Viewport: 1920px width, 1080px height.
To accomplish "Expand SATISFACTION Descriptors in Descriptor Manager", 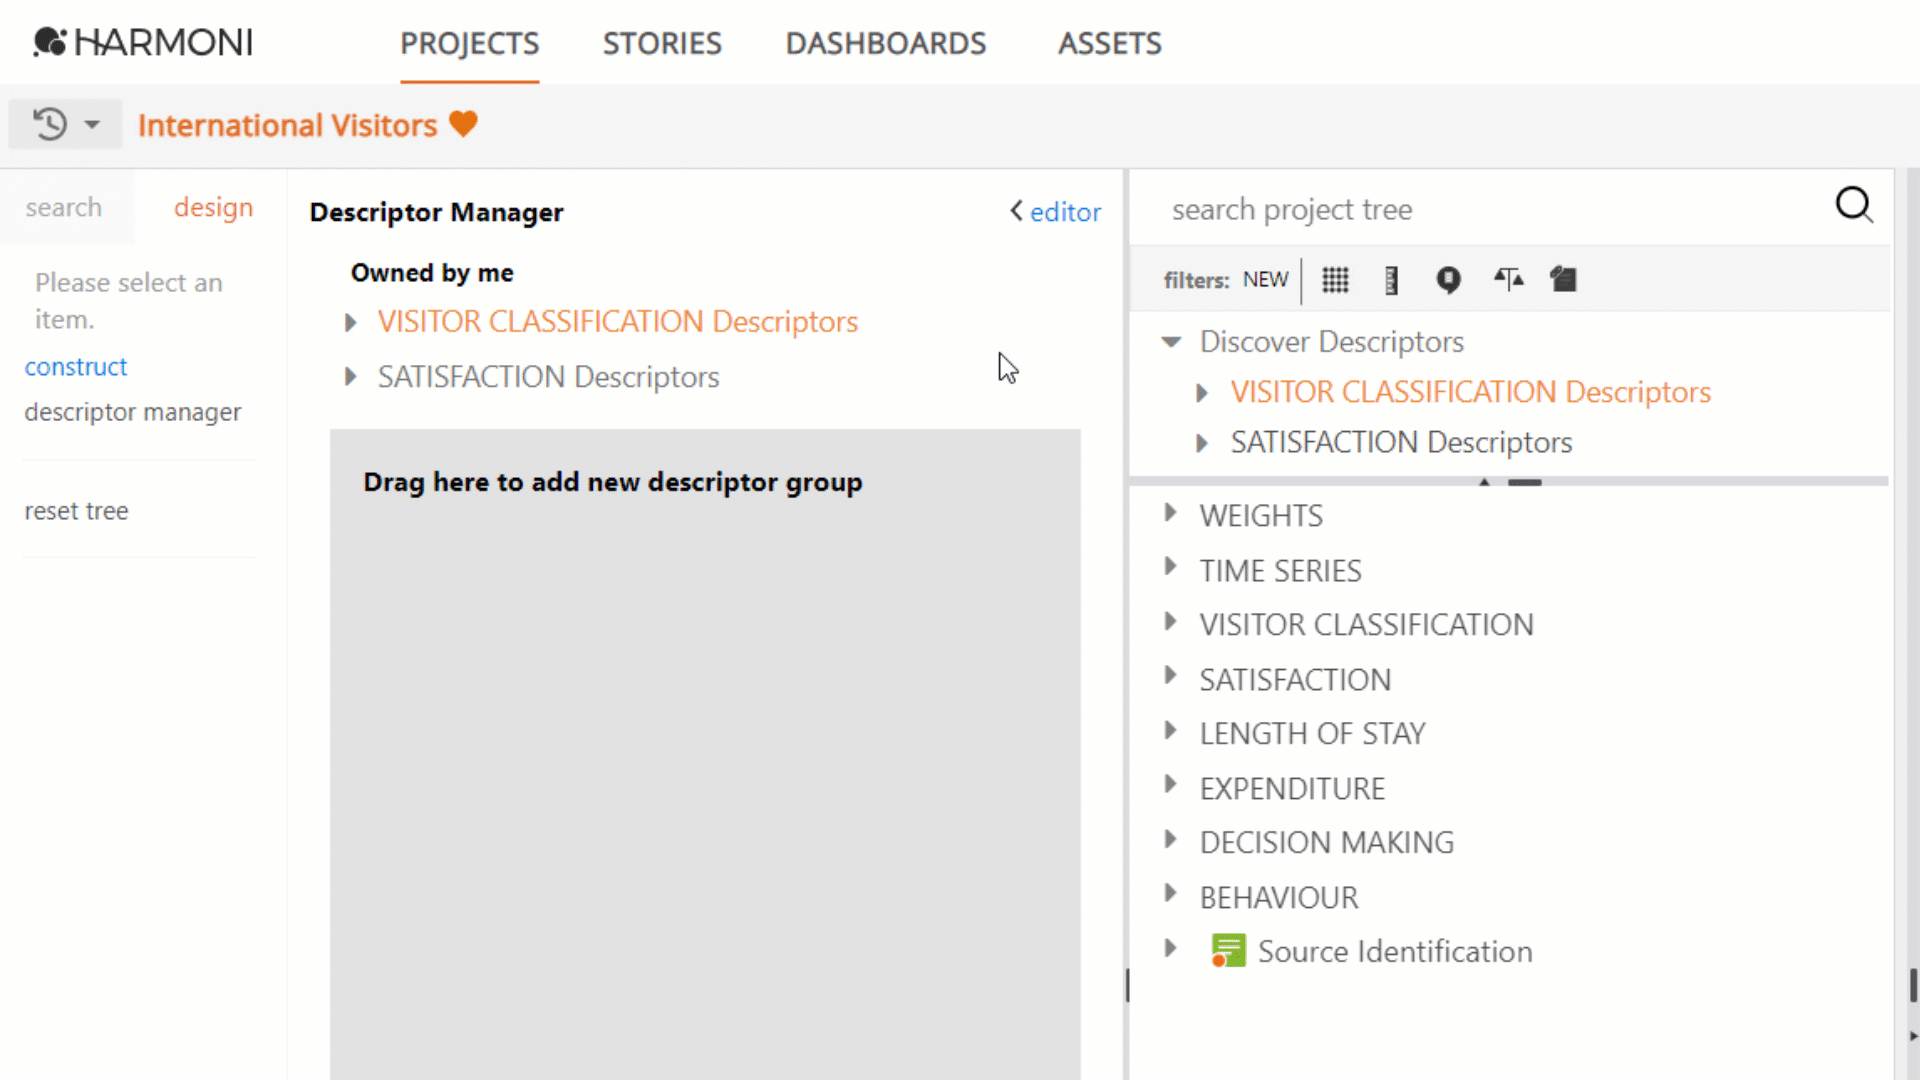I will click(x=350, y=377).
